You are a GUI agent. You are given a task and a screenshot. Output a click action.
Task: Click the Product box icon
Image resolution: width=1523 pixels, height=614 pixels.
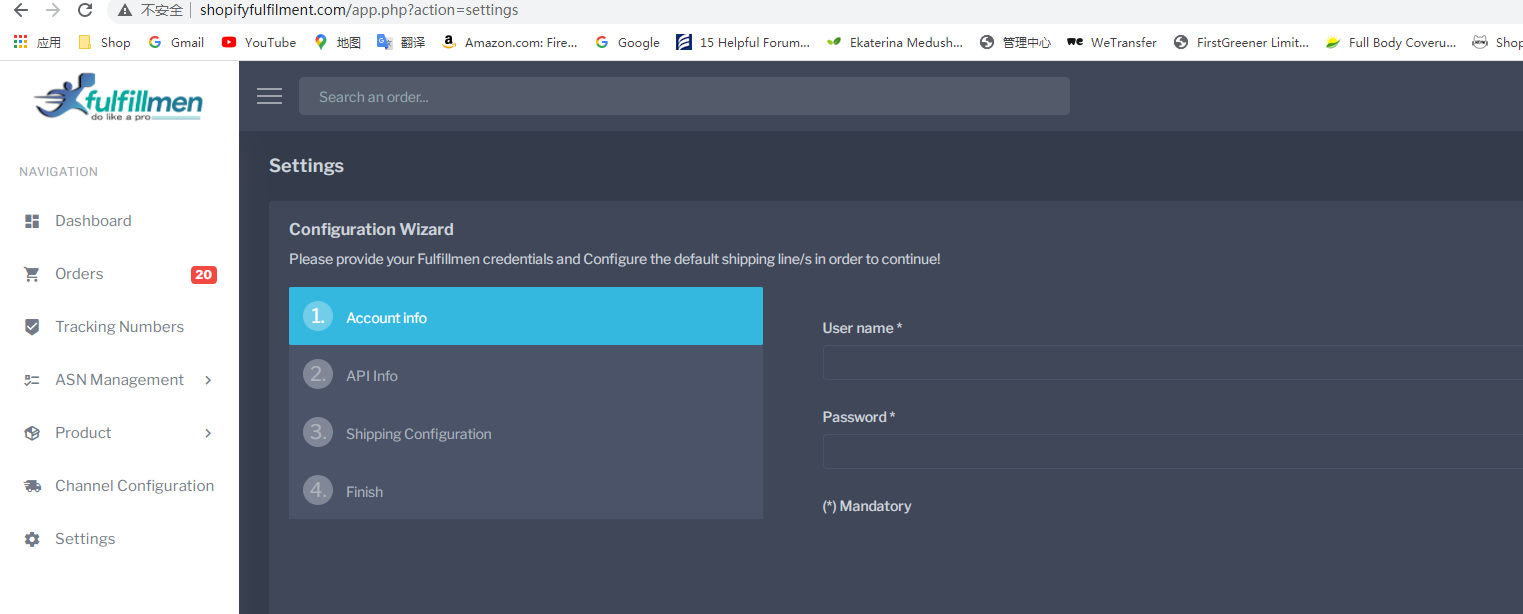click(32, 433)
